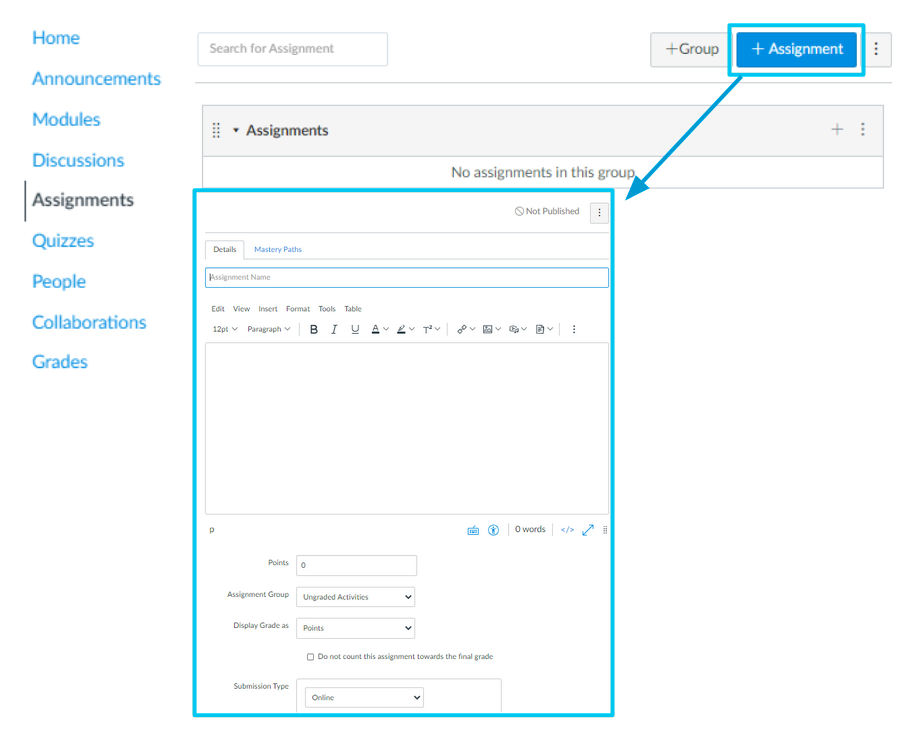Open keyboard shortcuts icon below editor

[473, 530]
